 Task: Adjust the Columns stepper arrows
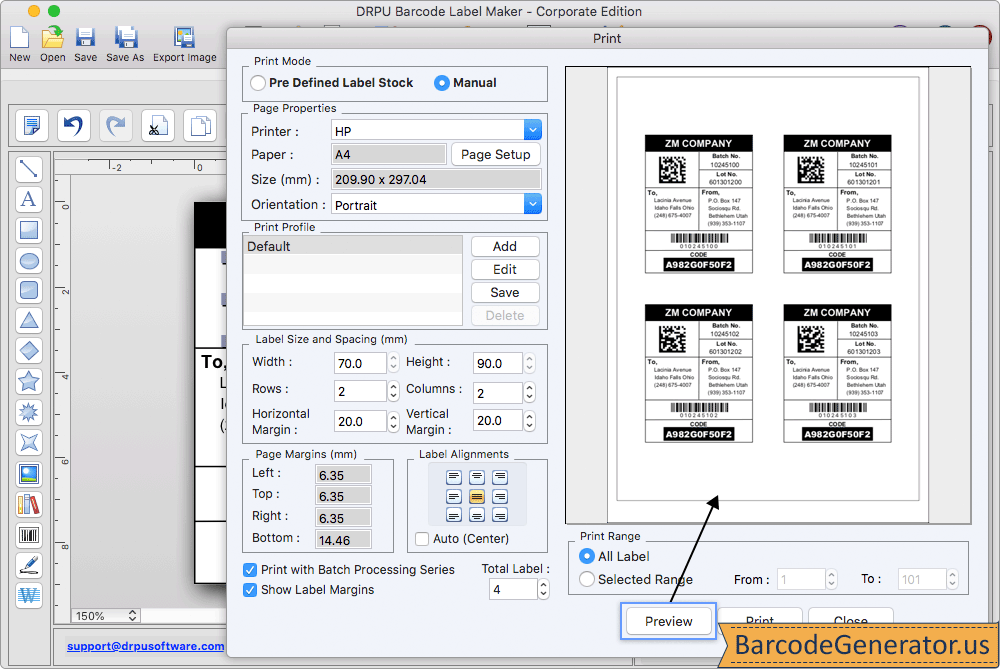click(529, 392)
